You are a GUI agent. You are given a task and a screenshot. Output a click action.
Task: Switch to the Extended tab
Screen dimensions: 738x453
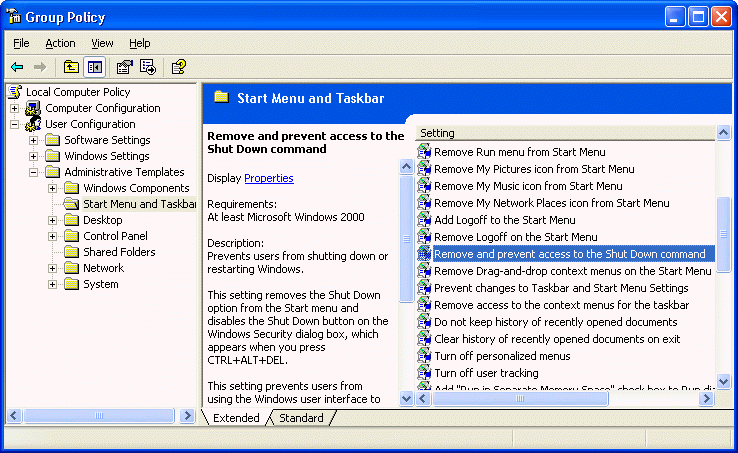(236, 418)
